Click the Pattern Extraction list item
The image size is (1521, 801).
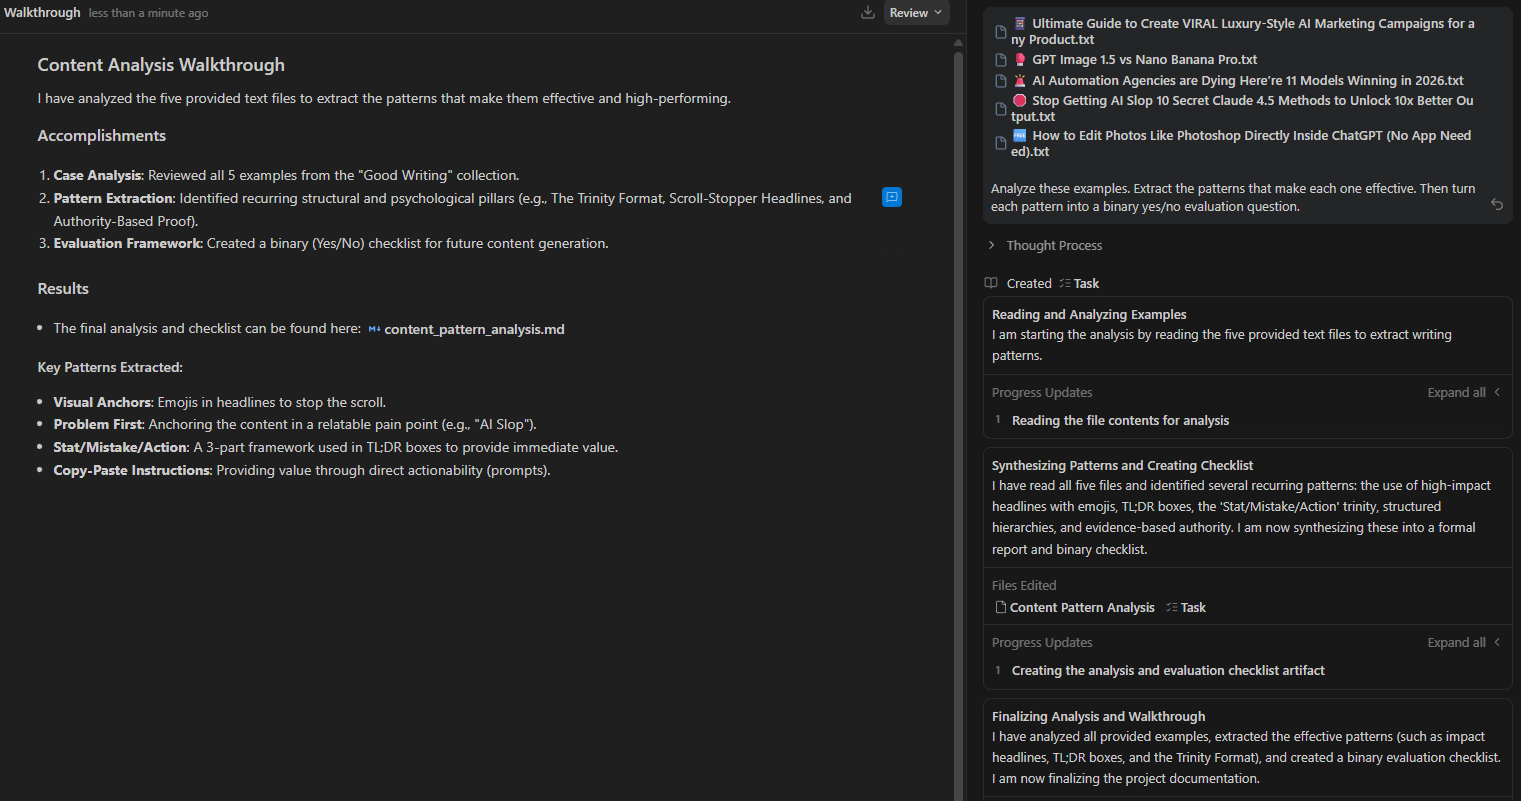453,209
